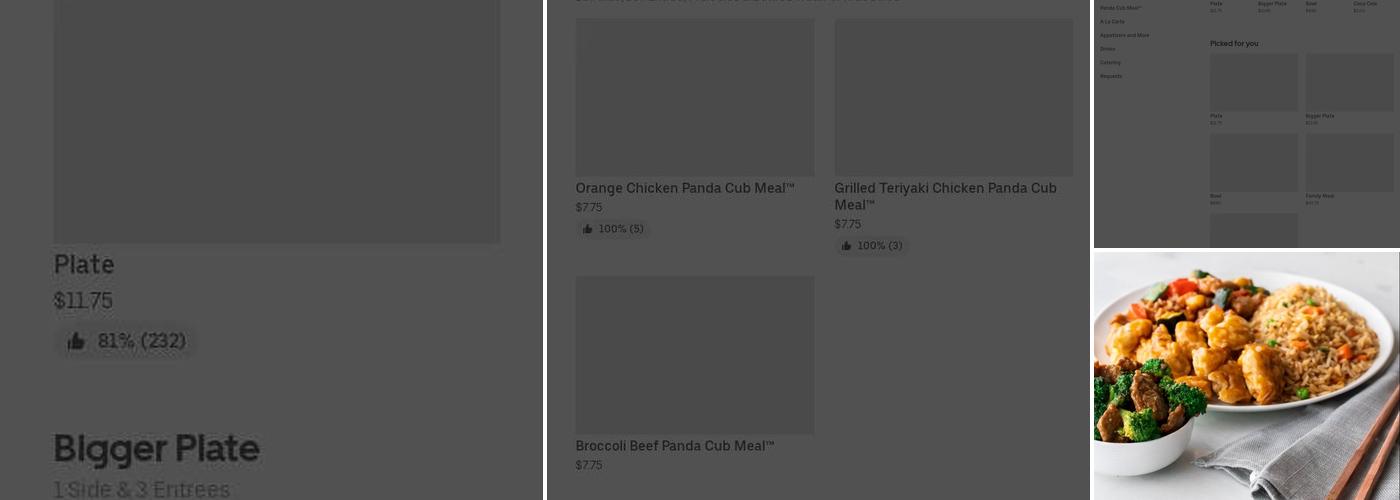Click the Orange Chicken Panda Cub Meal title

685,188
